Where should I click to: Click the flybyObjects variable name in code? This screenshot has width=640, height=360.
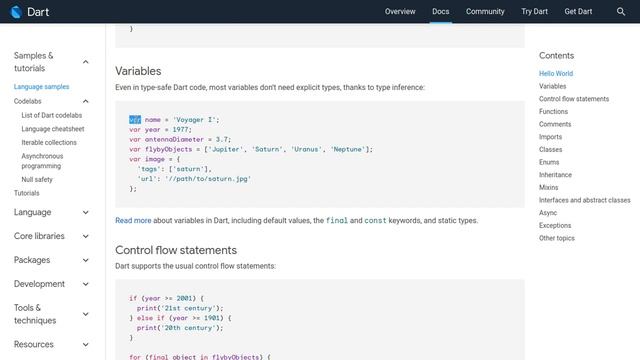point(168,149)
